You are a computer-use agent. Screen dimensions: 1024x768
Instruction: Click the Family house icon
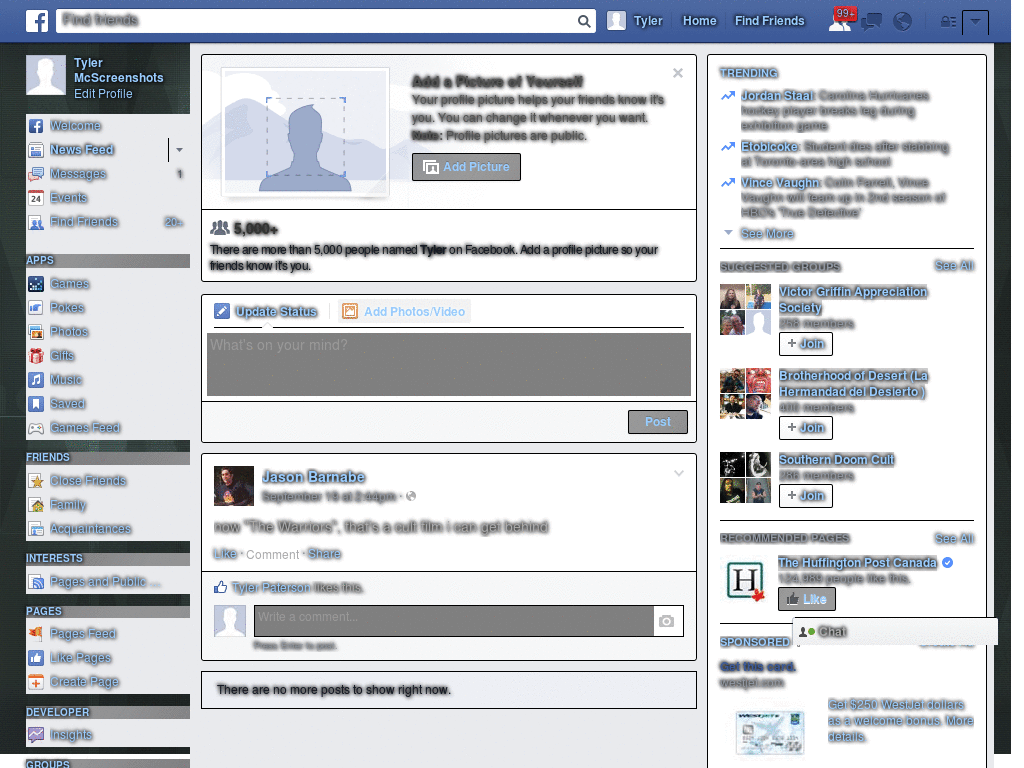pos(36,505)
